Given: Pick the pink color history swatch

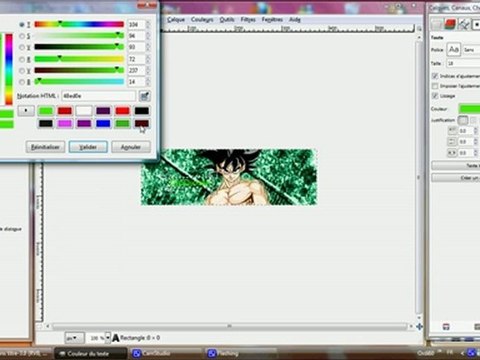Looking at the screenshot, I should coord(65,123).
